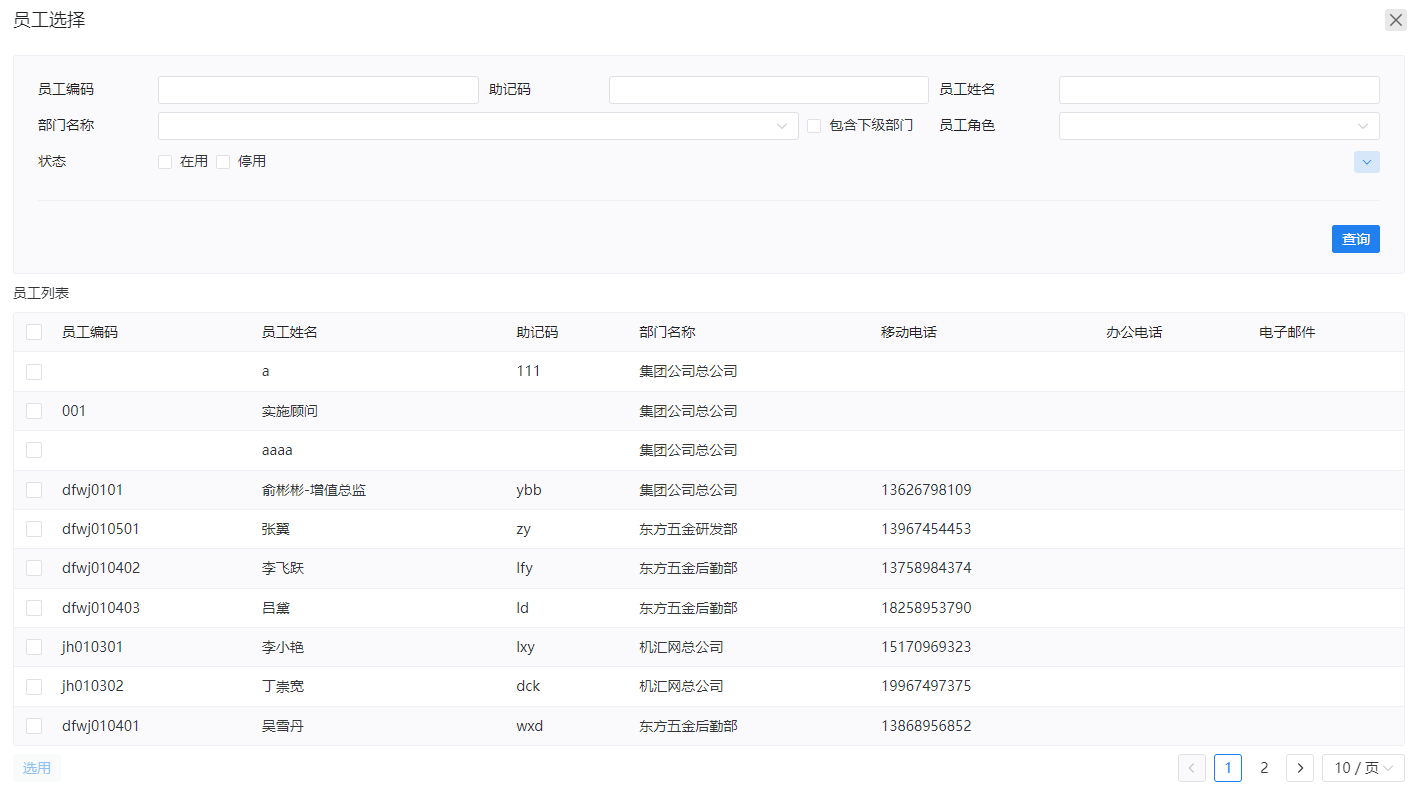Screen dimensions: 1417x791
Task: Select page 1 in pagination
Action: tap(1227, 768)
